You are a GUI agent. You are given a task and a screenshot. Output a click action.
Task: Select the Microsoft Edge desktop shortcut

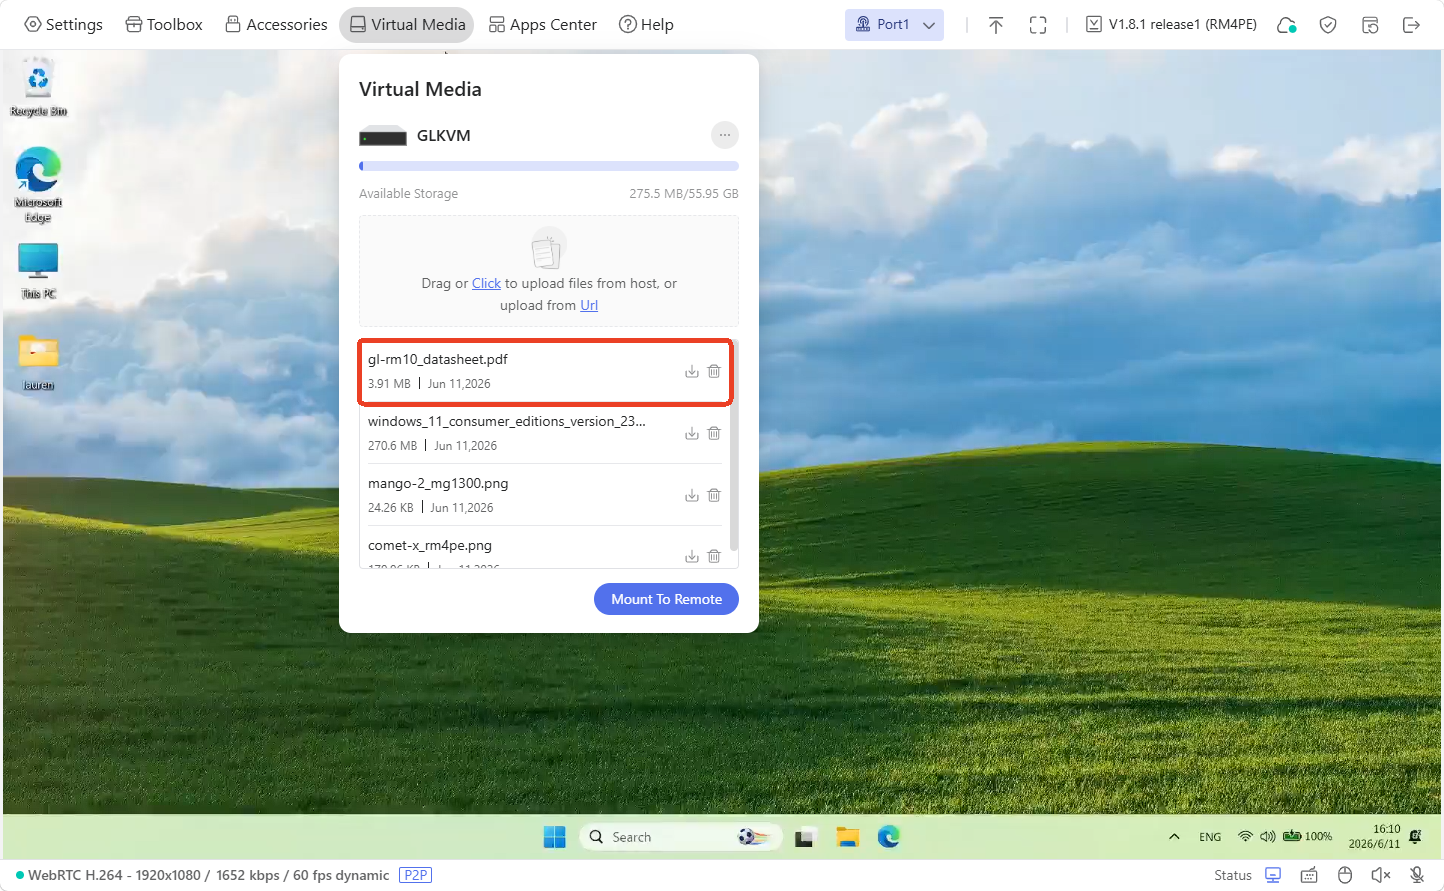point(38,185)
